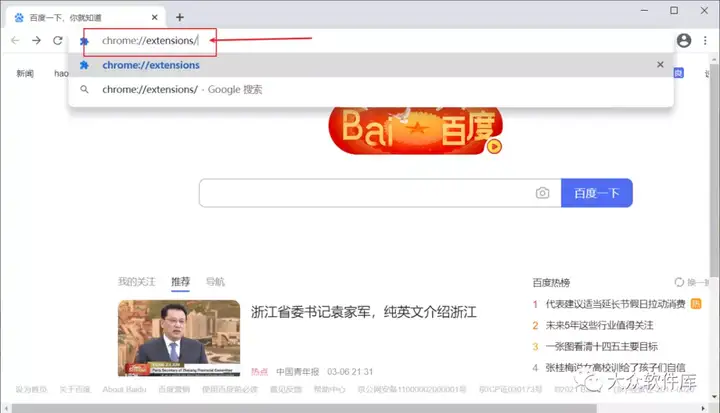Open hot item 代表建议适当延长节假日拉动消费
Viewport: 720px width, 413px height.
[x=615, y=304]
